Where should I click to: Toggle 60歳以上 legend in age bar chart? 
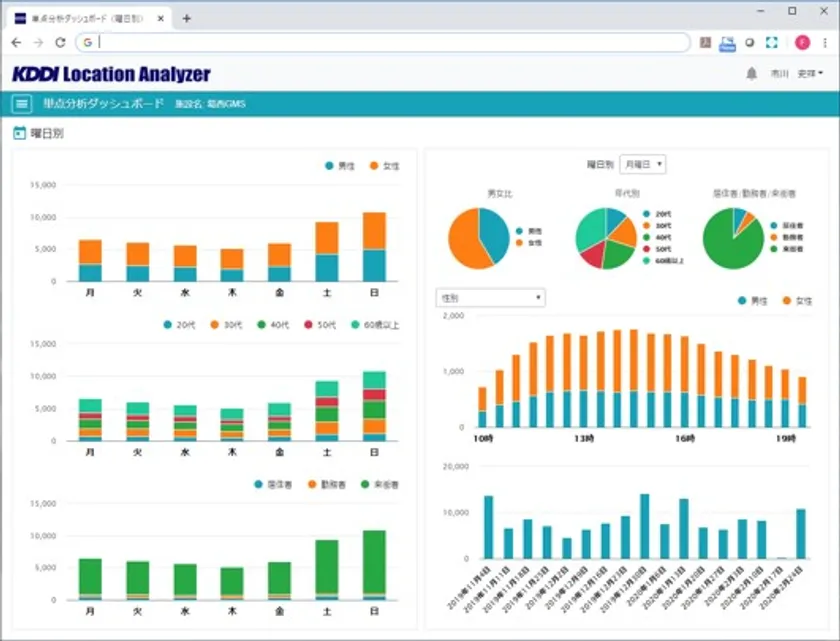point(375,325)
